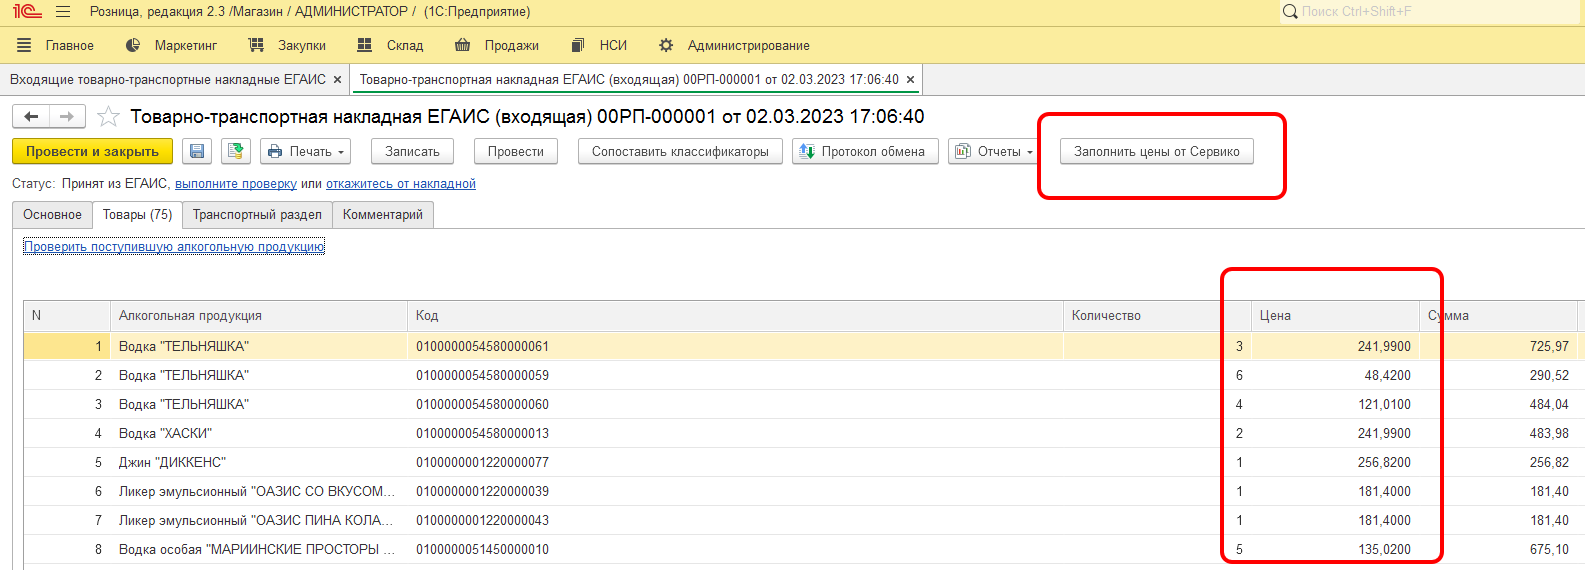Click code 0100000054580000060 cell
1585x570 pixels.
pos(735,404)
